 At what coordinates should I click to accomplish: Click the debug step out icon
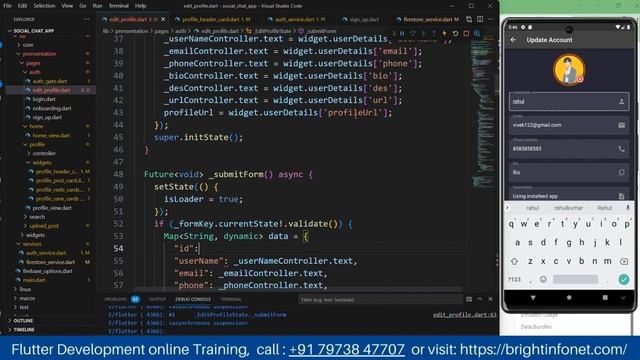434,33
